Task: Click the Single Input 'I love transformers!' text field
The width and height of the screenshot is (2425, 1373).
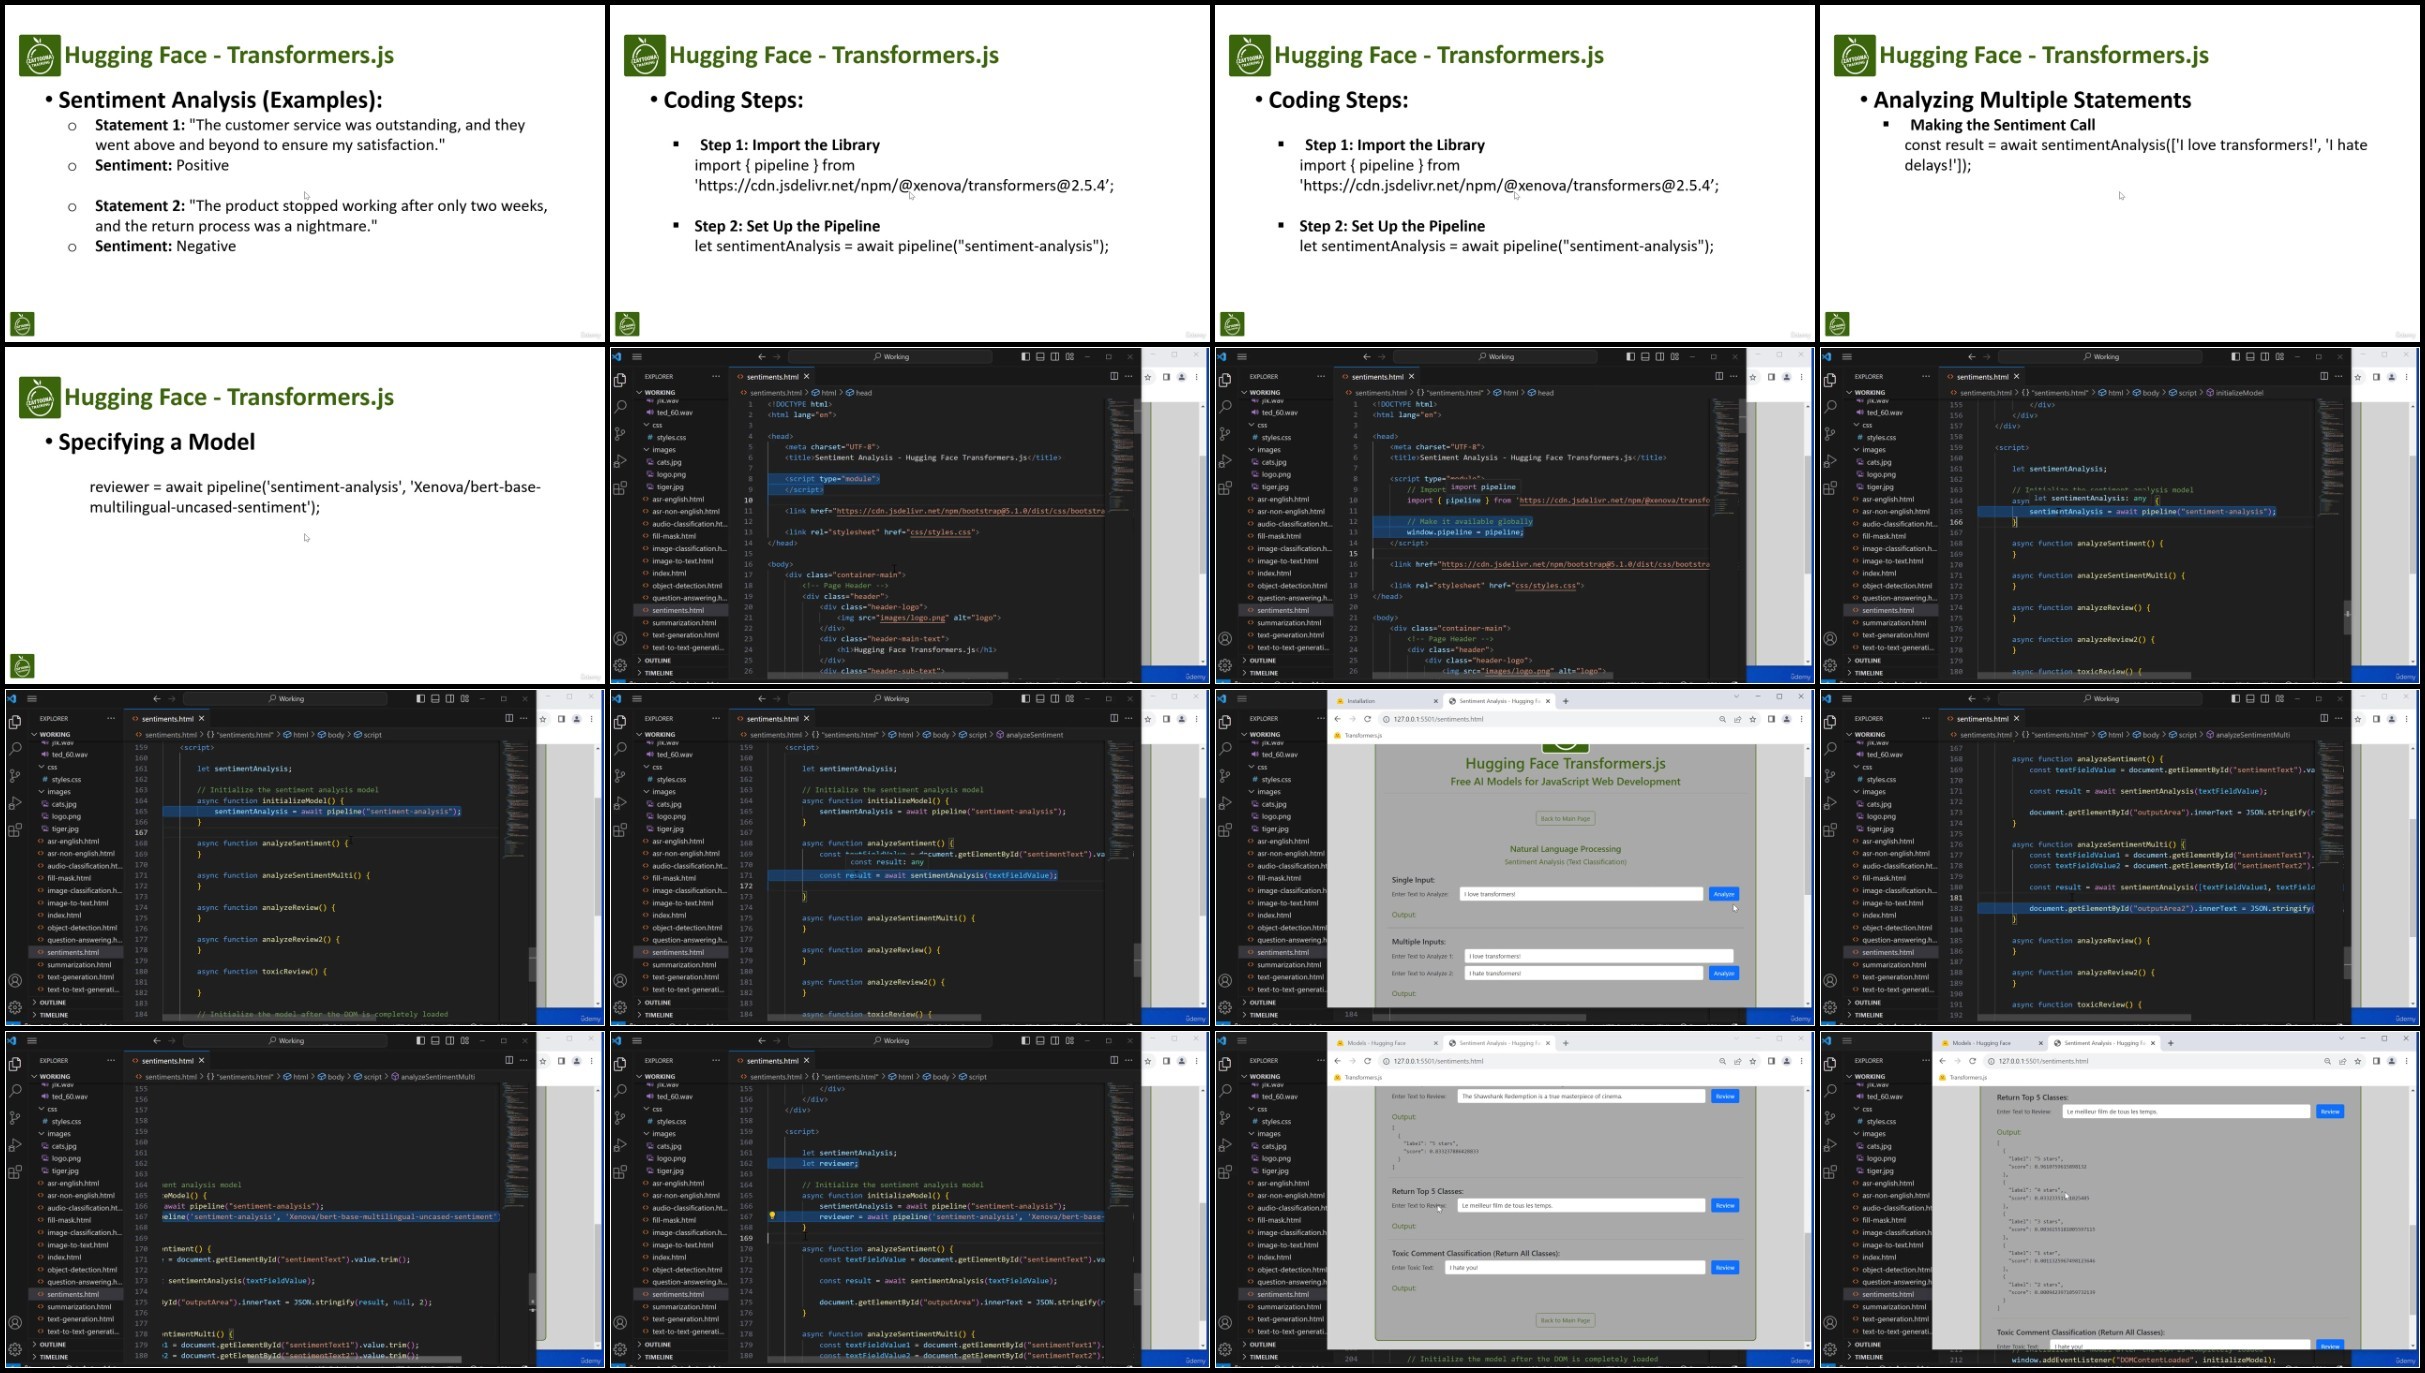Action: (1581, 894)
